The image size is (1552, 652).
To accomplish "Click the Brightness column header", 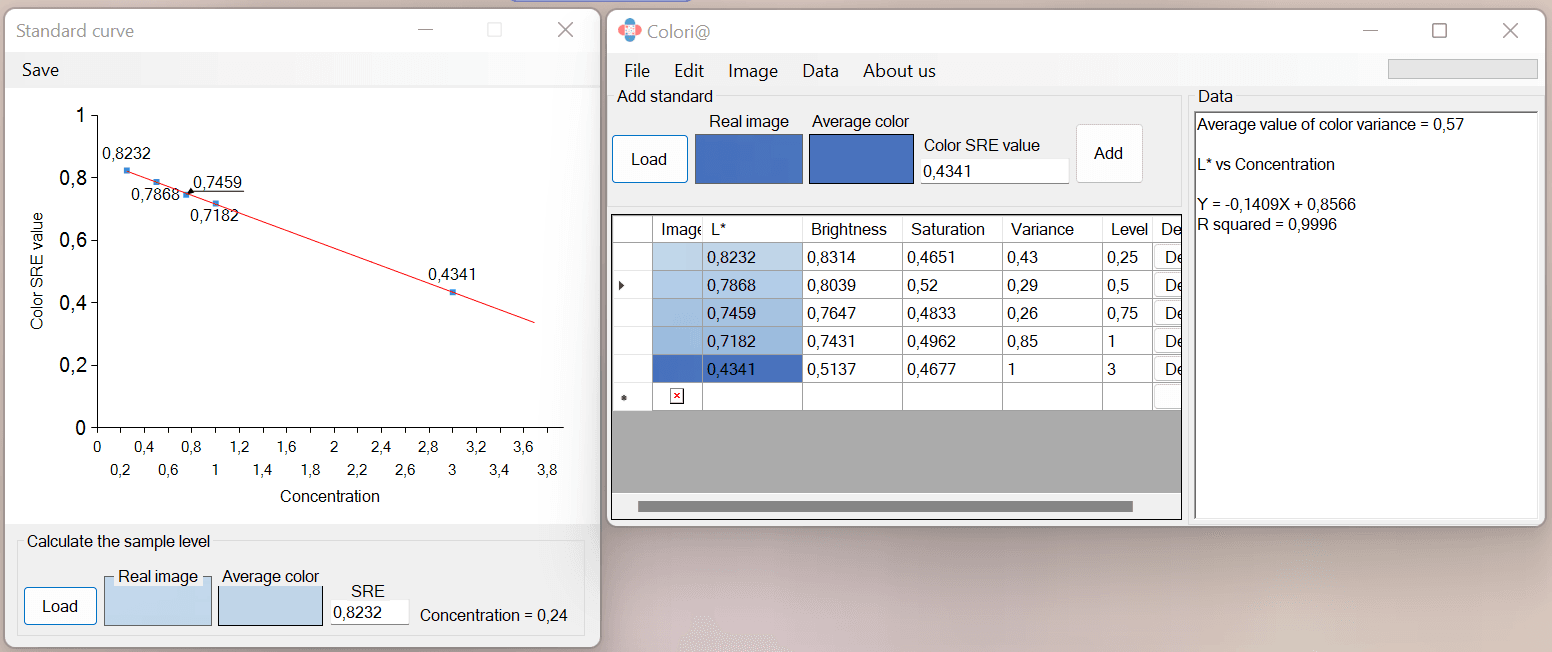I will [x=849, y=229].
